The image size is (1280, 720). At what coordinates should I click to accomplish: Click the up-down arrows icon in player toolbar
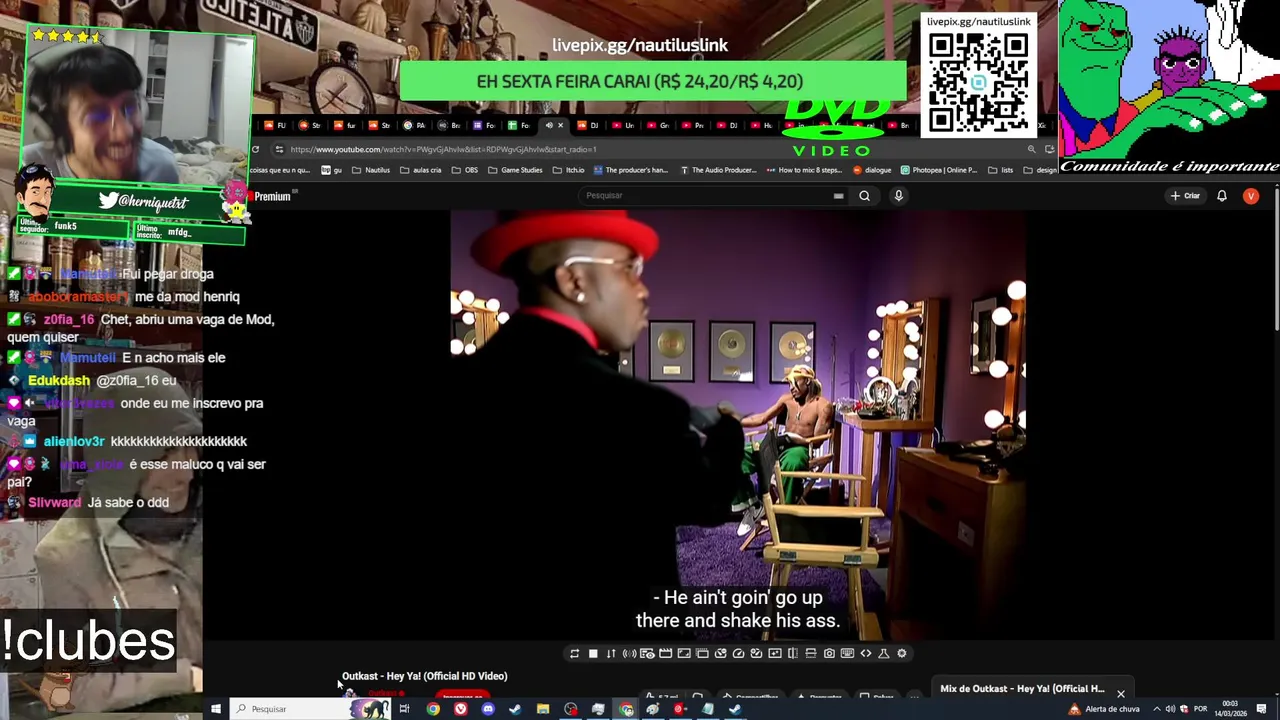tap(611, 654)
